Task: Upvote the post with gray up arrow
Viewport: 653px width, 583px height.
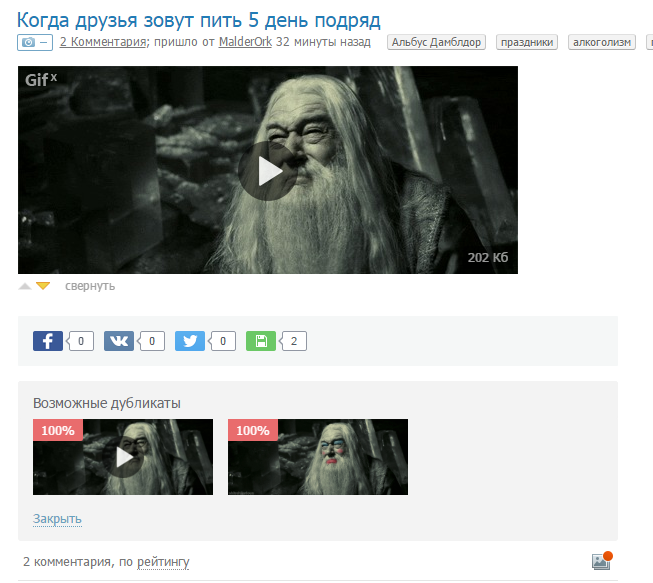Action: pyautogui.click(x=25, y=286)
